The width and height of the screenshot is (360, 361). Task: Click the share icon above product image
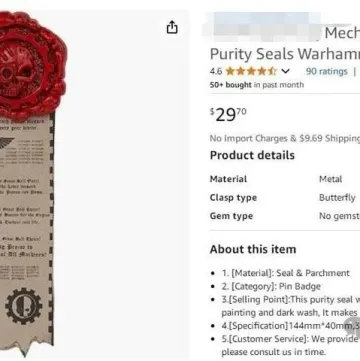pyautogui.click(x=172, y=27)
